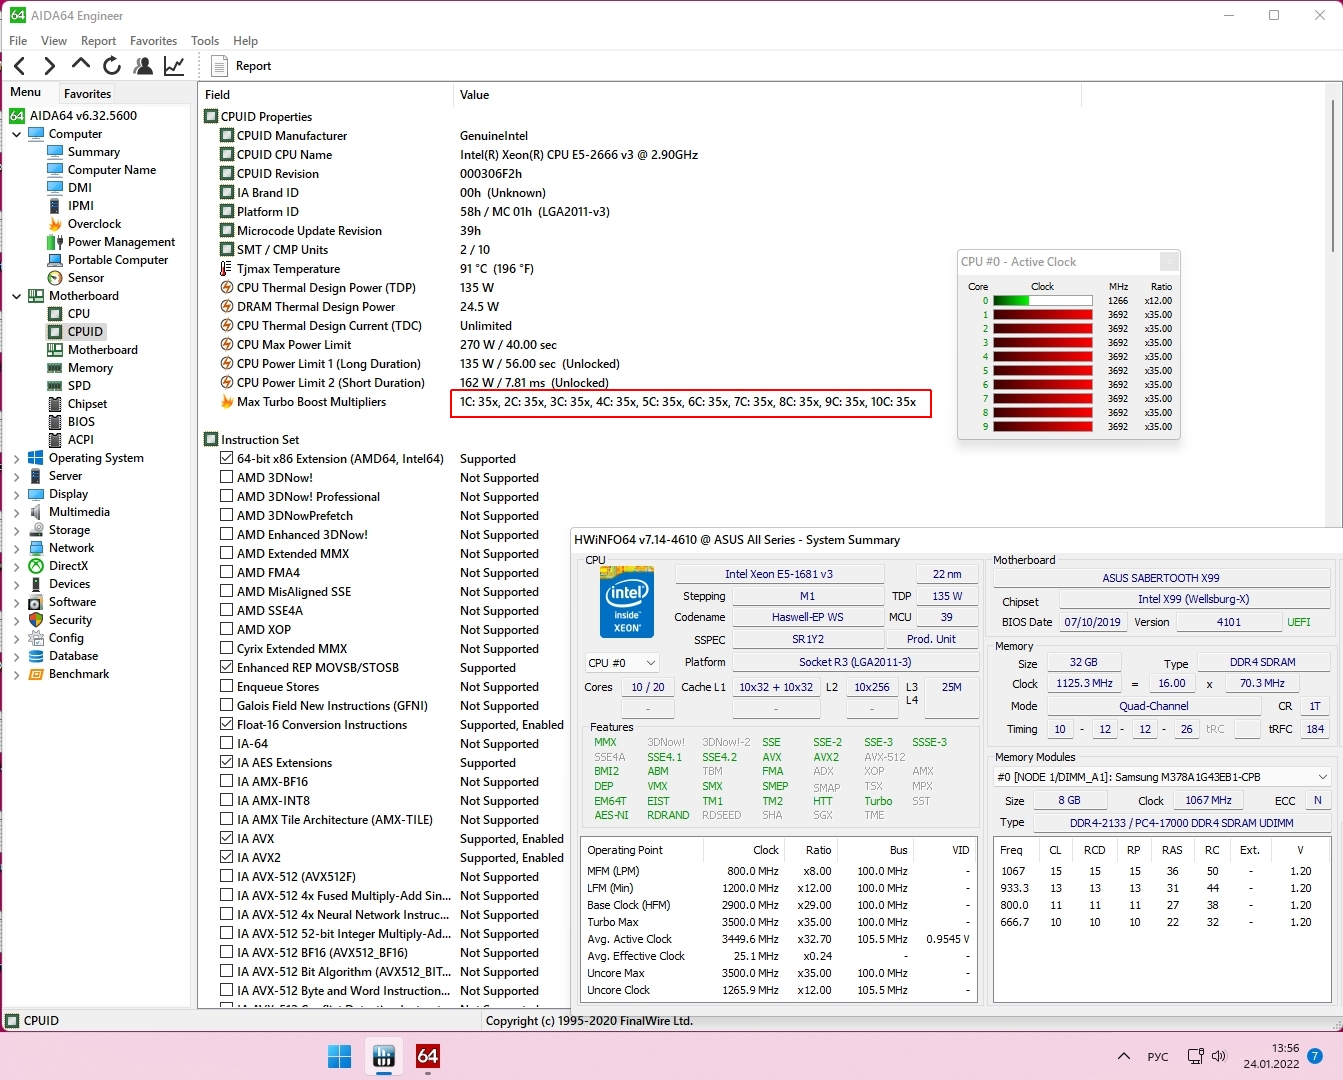Screen dimensions: 1343x1080
Task: Open the Report menu
Action: (x=99, y=41)
